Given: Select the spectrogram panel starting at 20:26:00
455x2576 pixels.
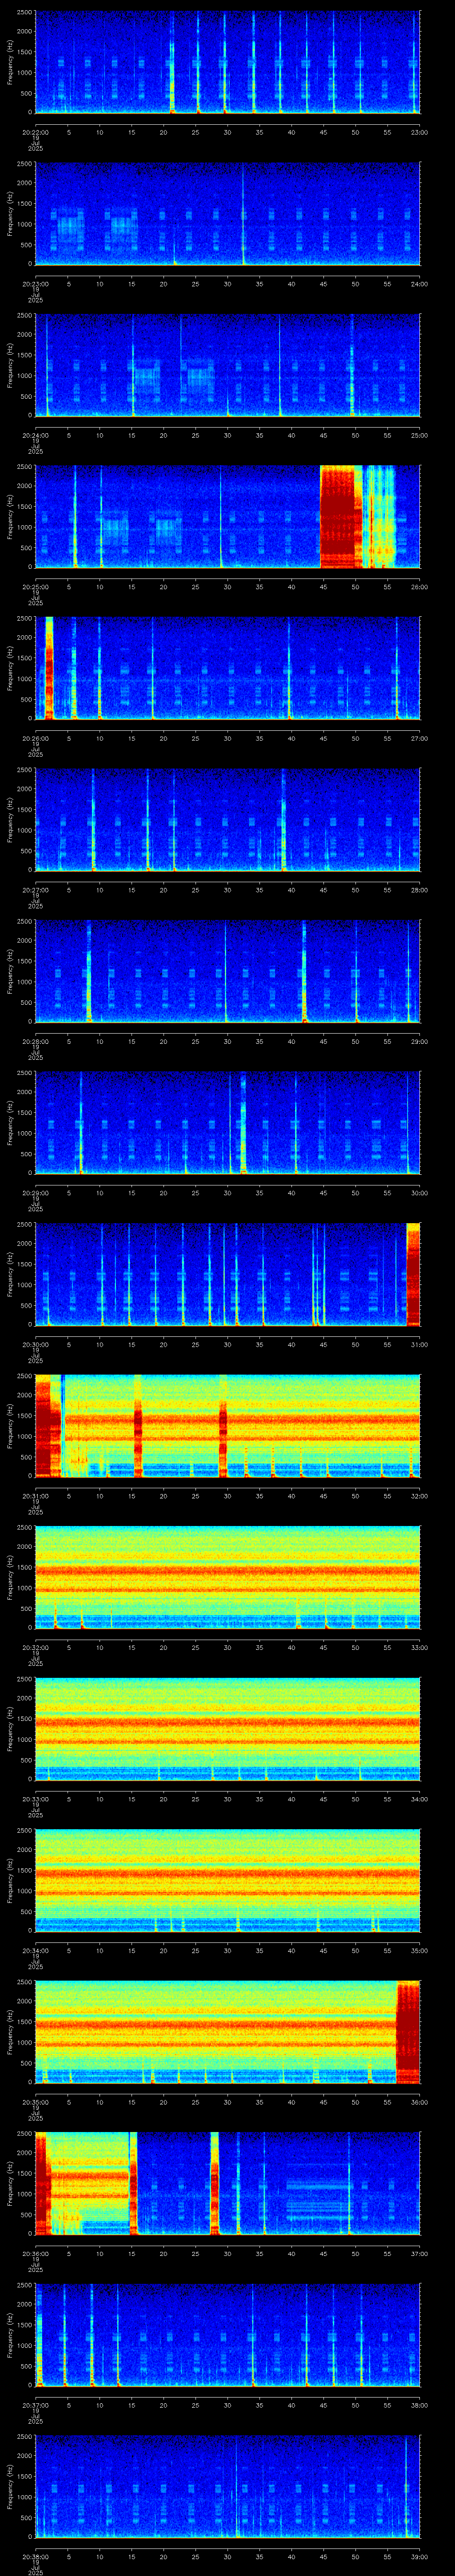Looking at the screenshot, I should click(x=227, y=668).
